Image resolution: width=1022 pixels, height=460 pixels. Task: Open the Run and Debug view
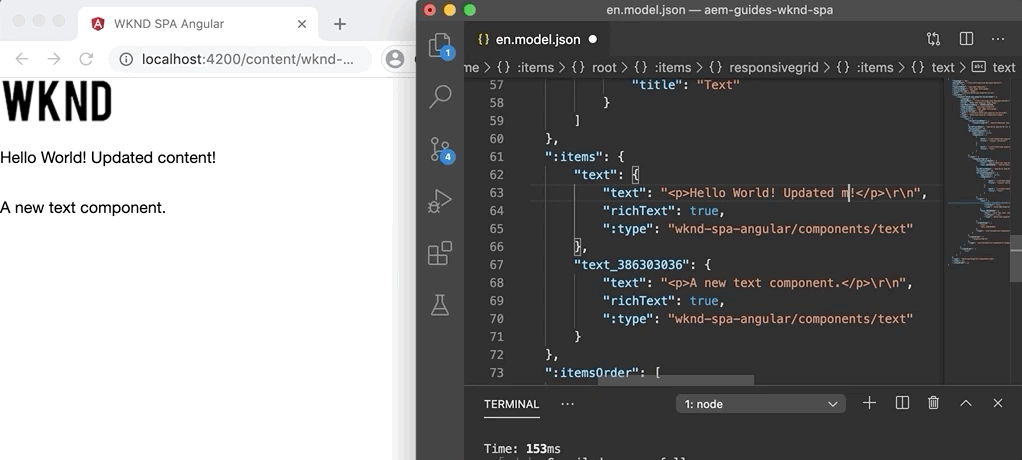point(440,201)
